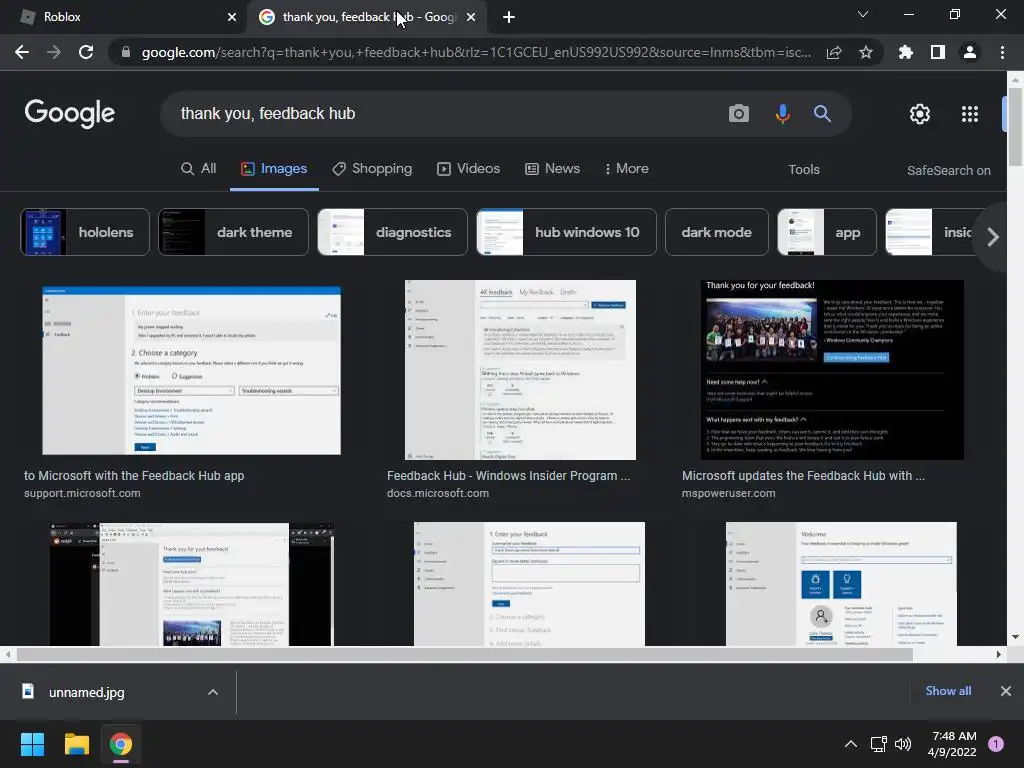Open support.microsoft.com Feedback Hub image
Screen dimensions: 1024x768
[191, 370]
